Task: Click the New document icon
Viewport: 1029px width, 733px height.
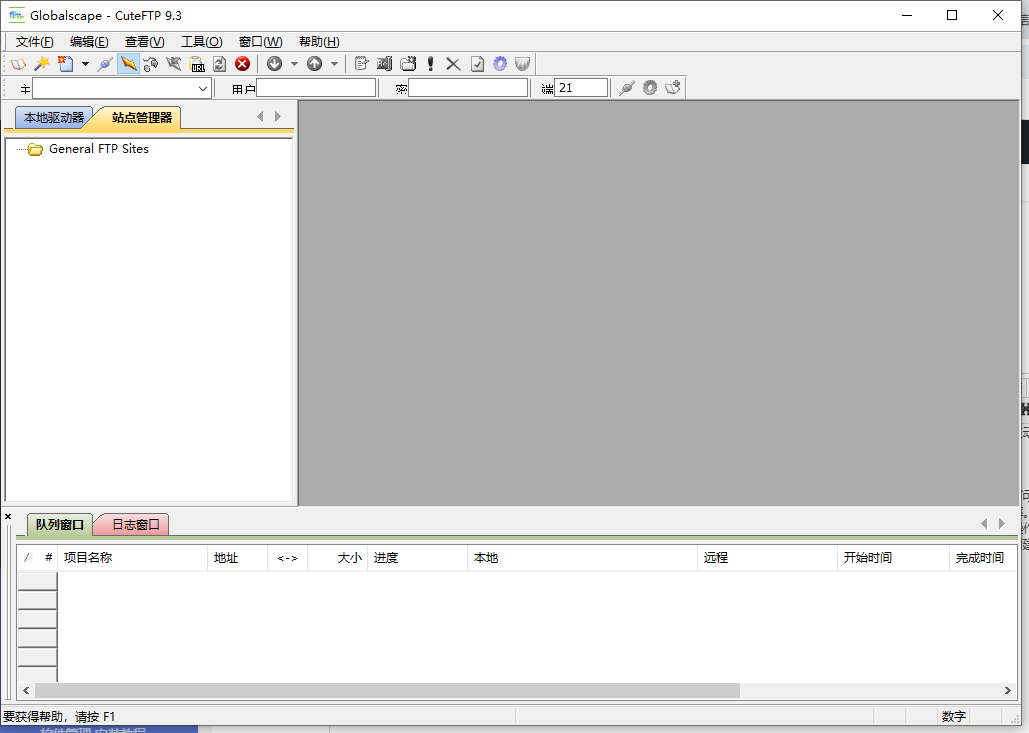Action: pos(65,64)
